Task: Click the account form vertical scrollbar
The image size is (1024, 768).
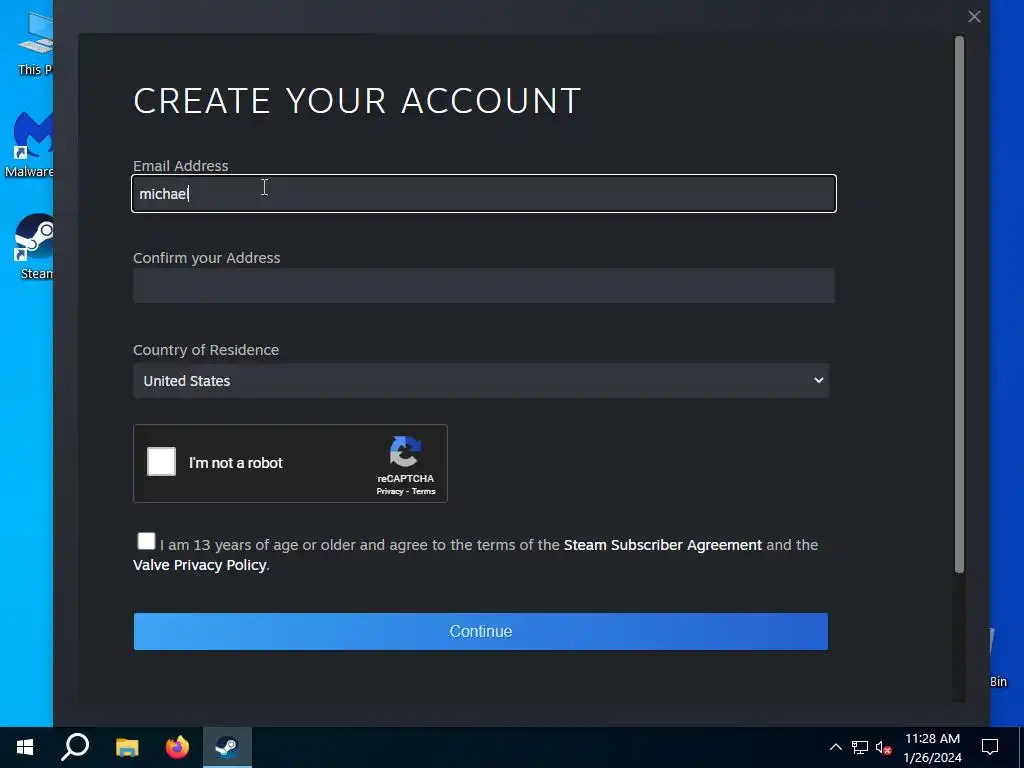Action: click(959, 305)
